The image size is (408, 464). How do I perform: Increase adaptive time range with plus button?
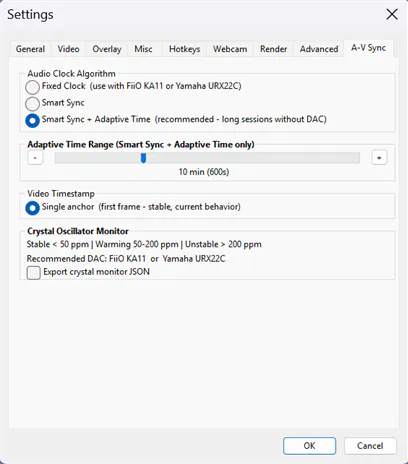click(x=379, y=158)
